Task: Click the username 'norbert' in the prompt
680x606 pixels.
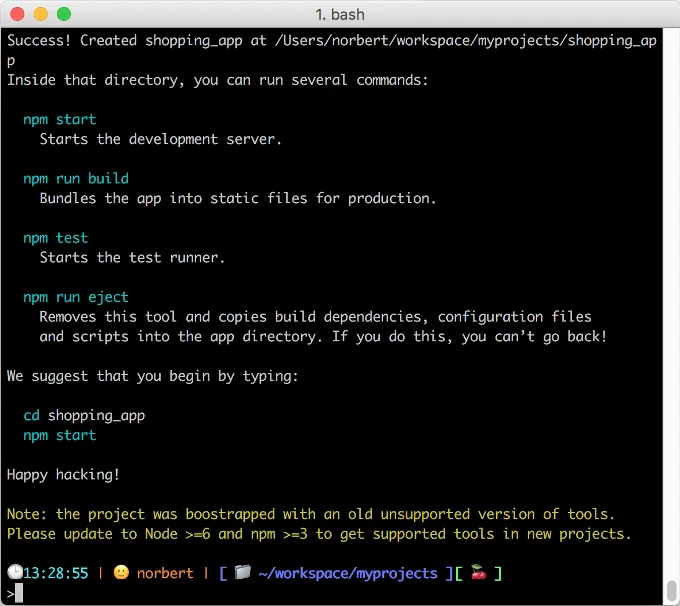Action: click(165, 573)
